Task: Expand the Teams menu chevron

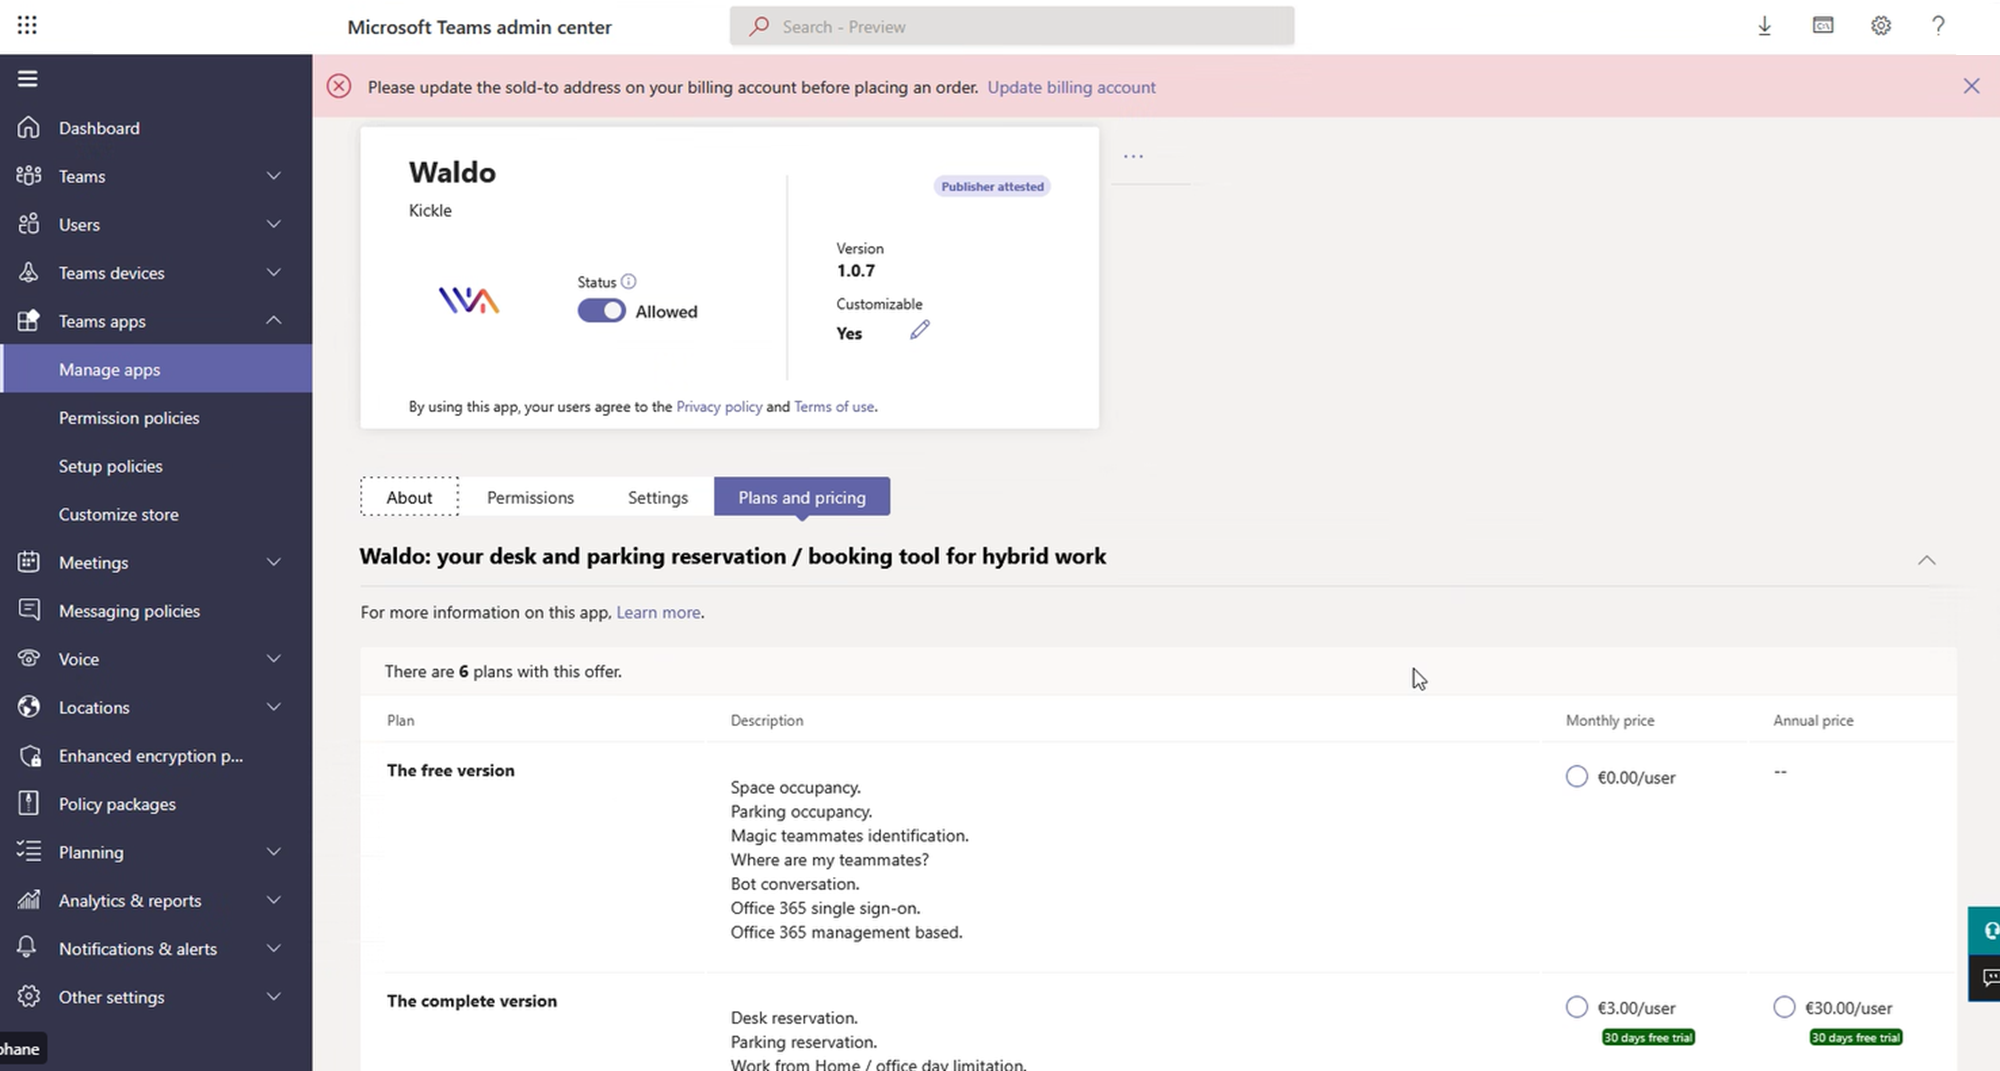Action: tap(274, 176)
